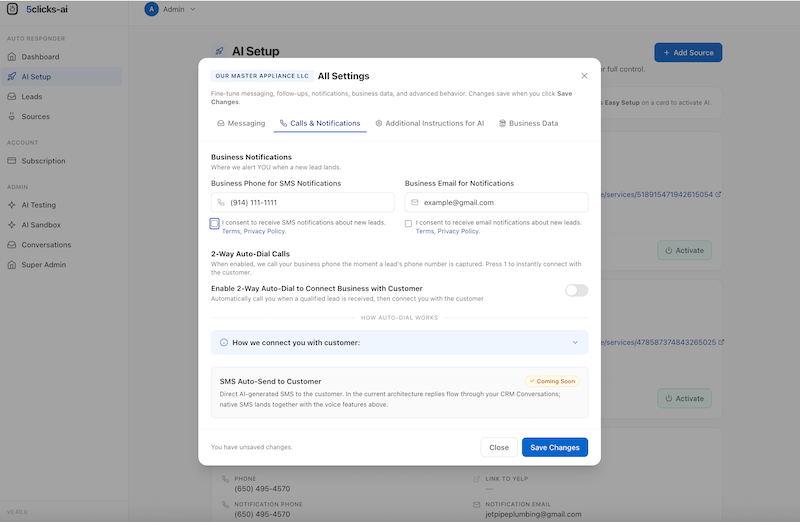Image resolution: width=800 pixels, height=522 pixels.
Task: Click the jetpipeplumbing@gmail.com text
Action: coord(533,514)
